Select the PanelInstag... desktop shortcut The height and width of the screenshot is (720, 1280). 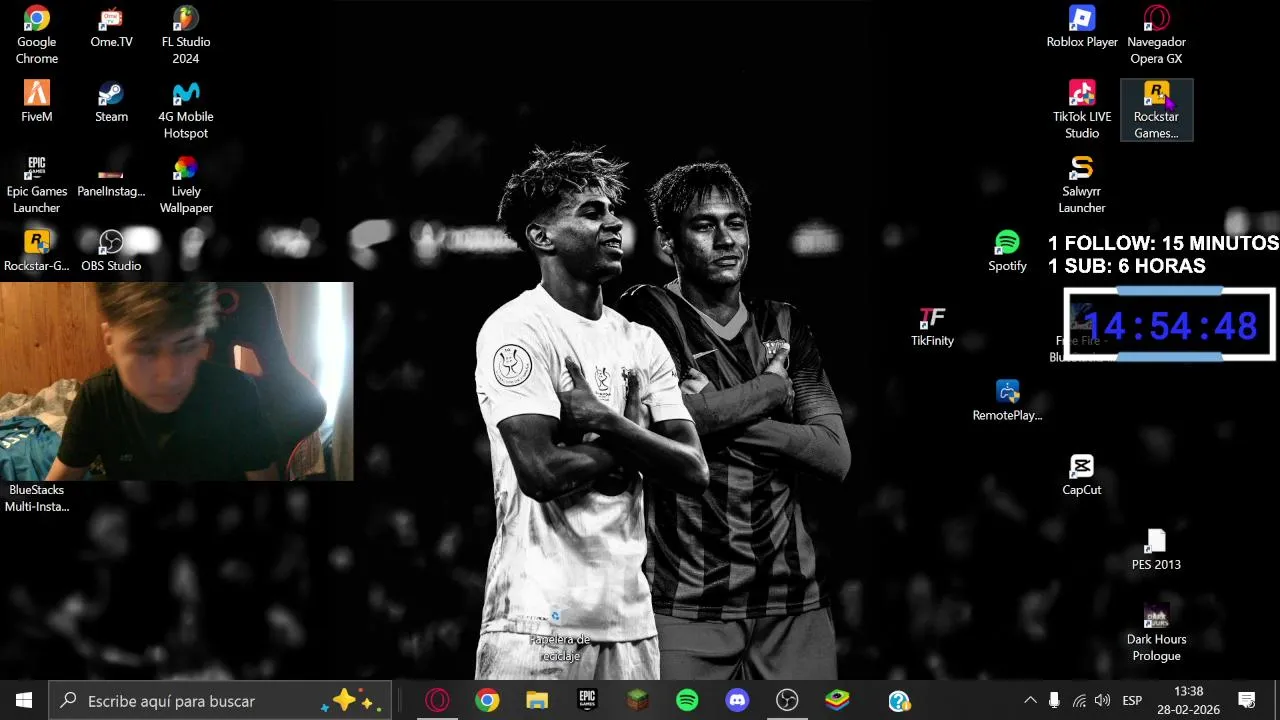tap(111, 176)
